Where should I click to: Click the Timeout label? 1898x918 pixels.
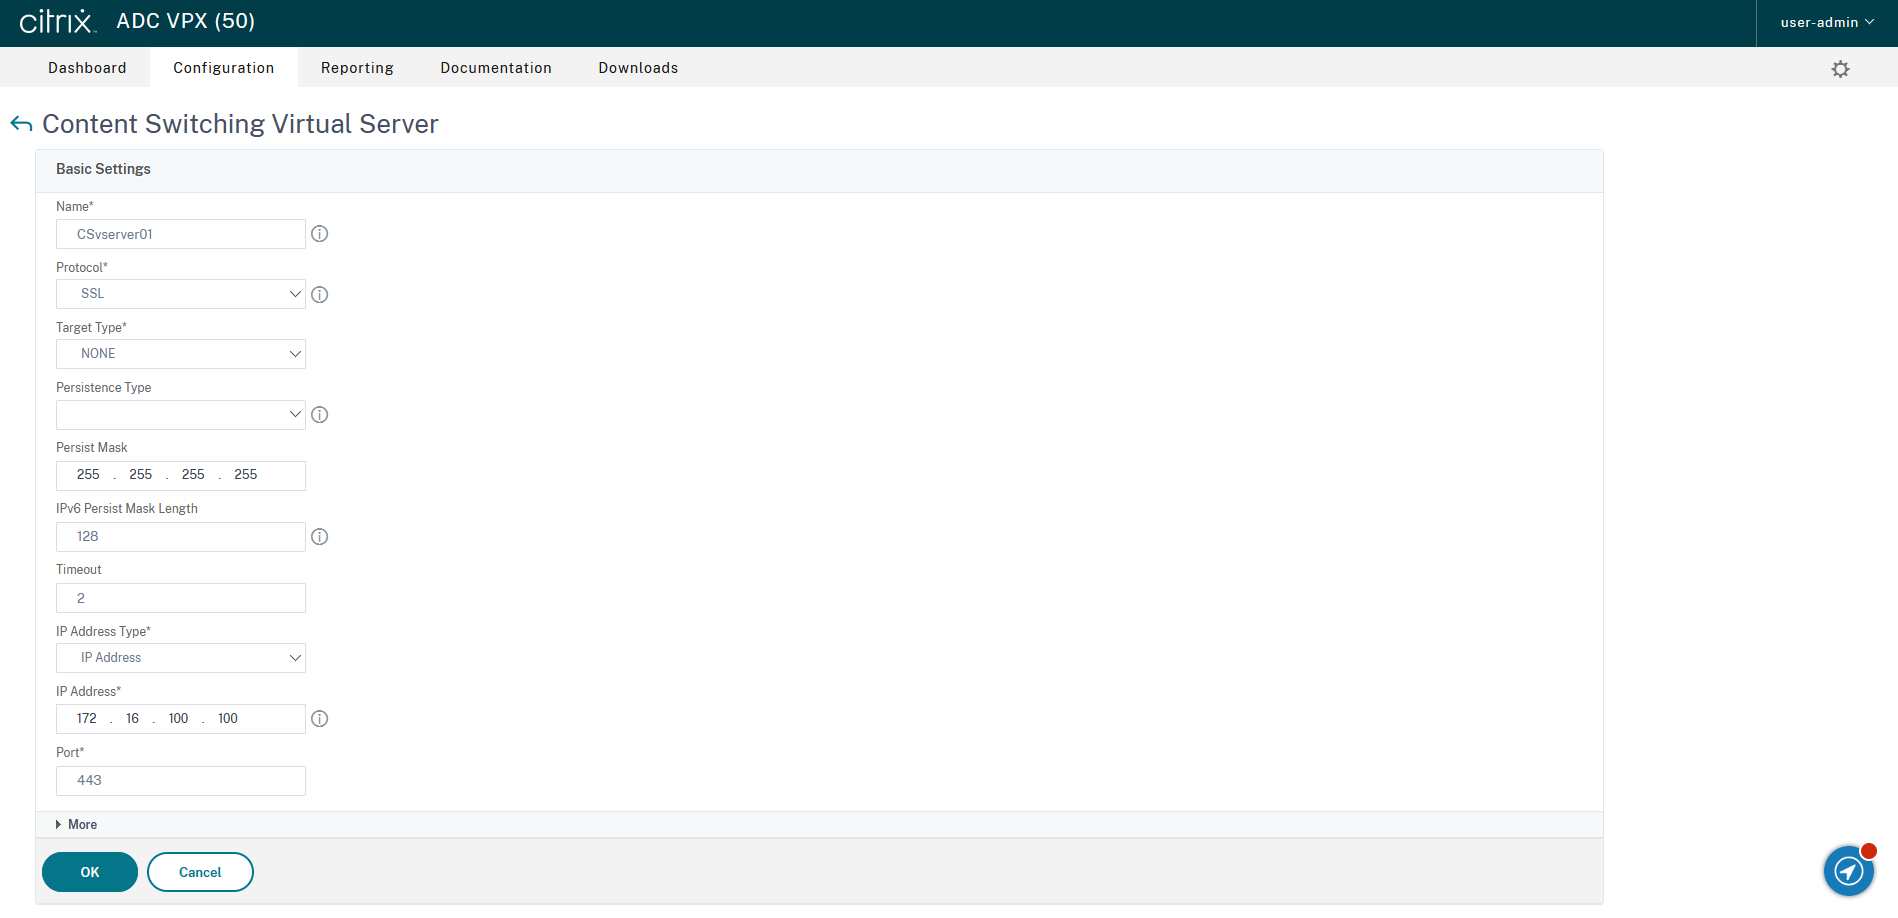(79, 570)
